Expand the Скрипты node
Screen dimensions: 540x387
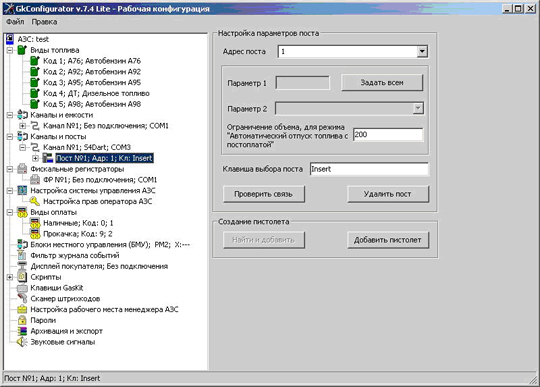pos(10,277)
